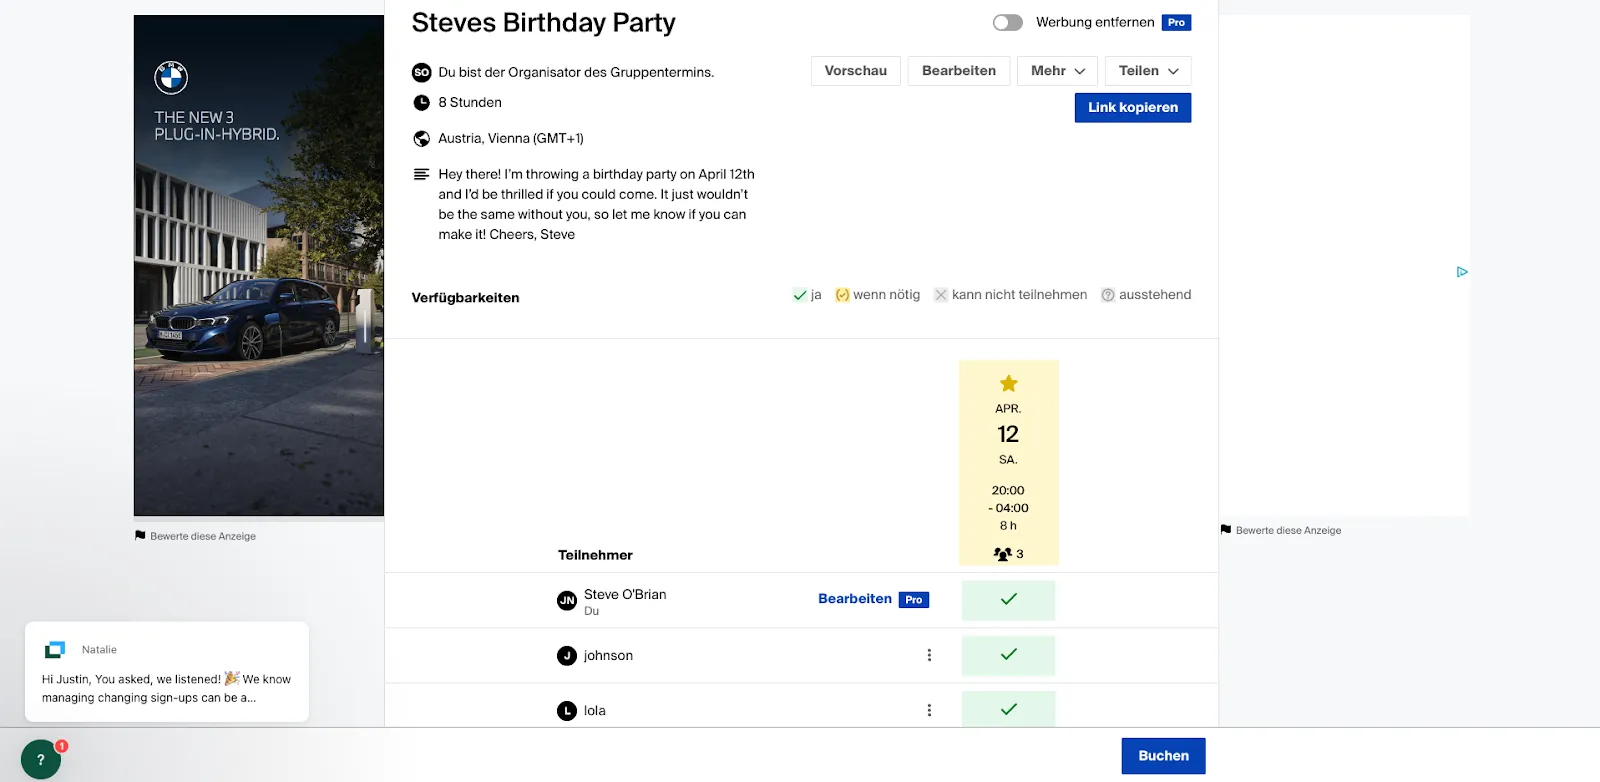
Task: Click the yellow star on April 12
Action: [x=1008, y=383]
